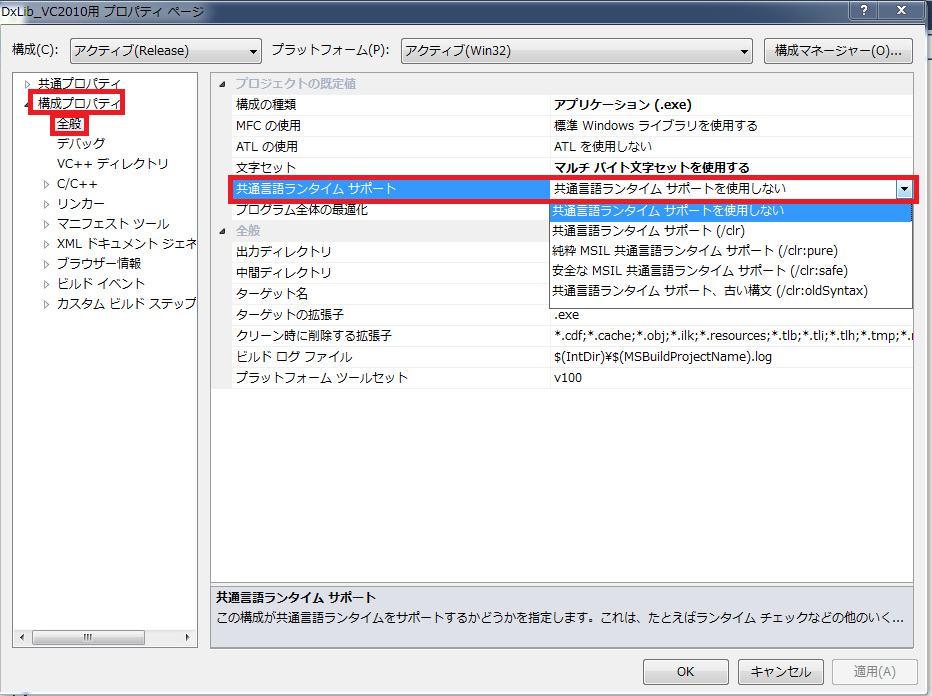The width and height of the screenshot is (932, 696).
Task: Collapse the プロジェクトの既定値 section header
Action: [x=223, y=84]
